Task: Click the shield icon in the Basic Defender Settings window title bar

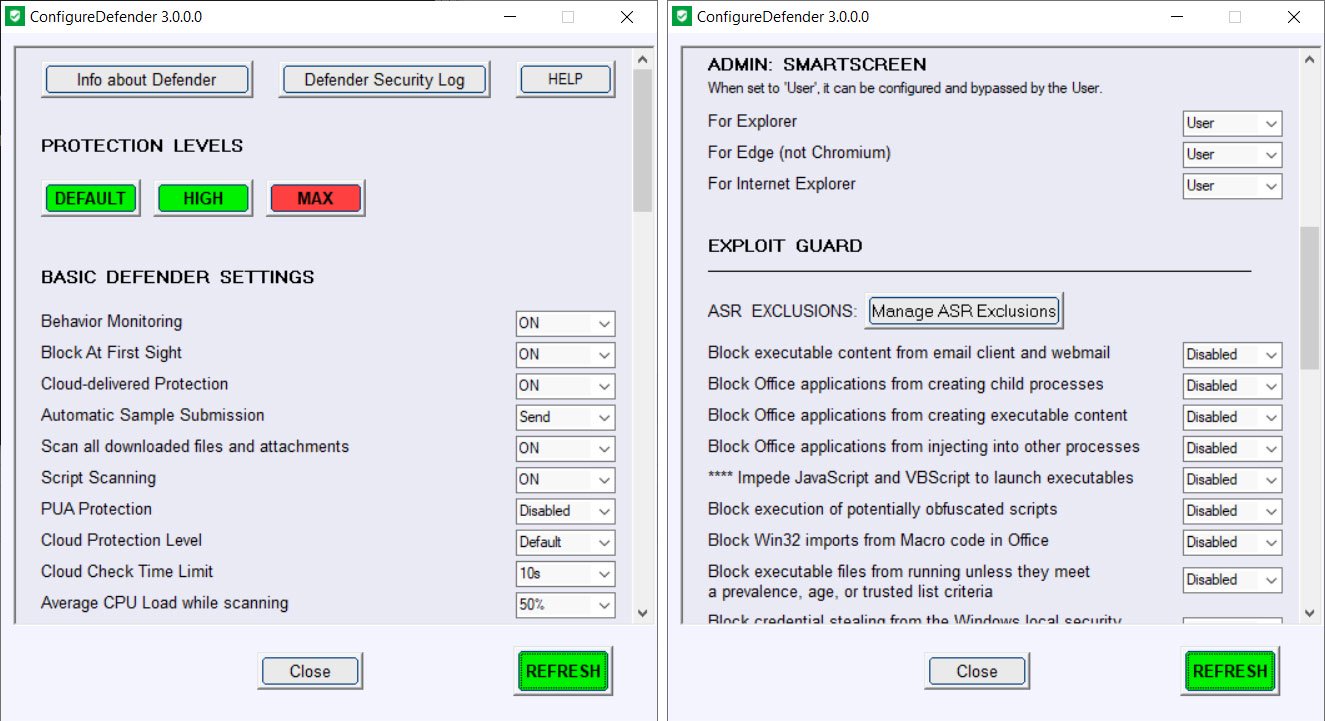Action: click(x=15, y=17)
